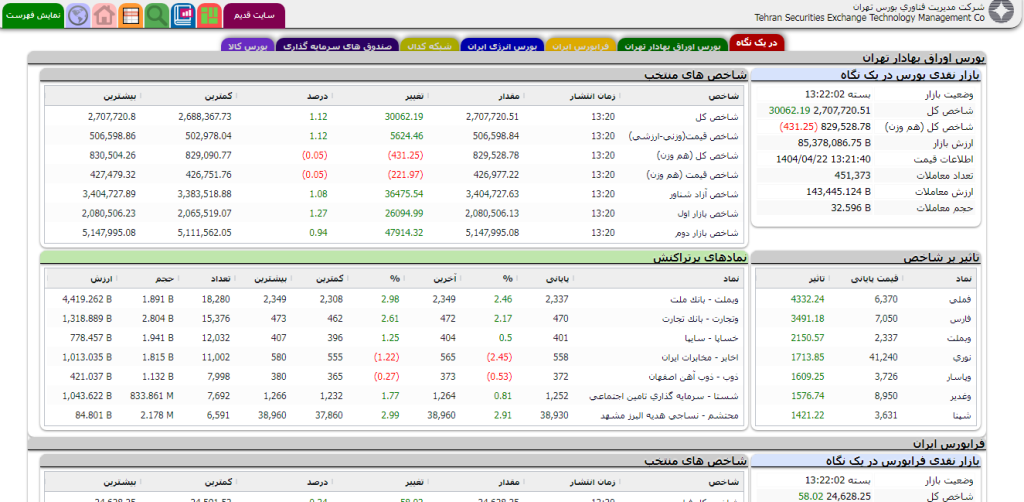Click the value 2,707,720.51 under مقدار
This screenshot has height=502, width=1024.
point(492,117)
